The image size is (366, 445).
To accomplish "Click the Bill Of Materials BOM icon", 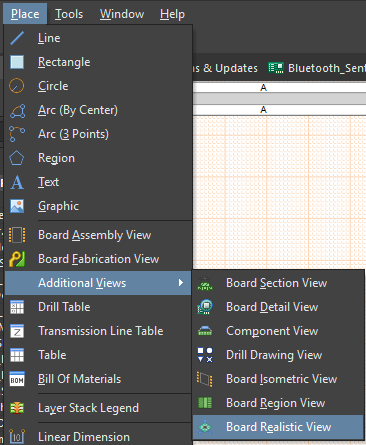I will point(17,379).
